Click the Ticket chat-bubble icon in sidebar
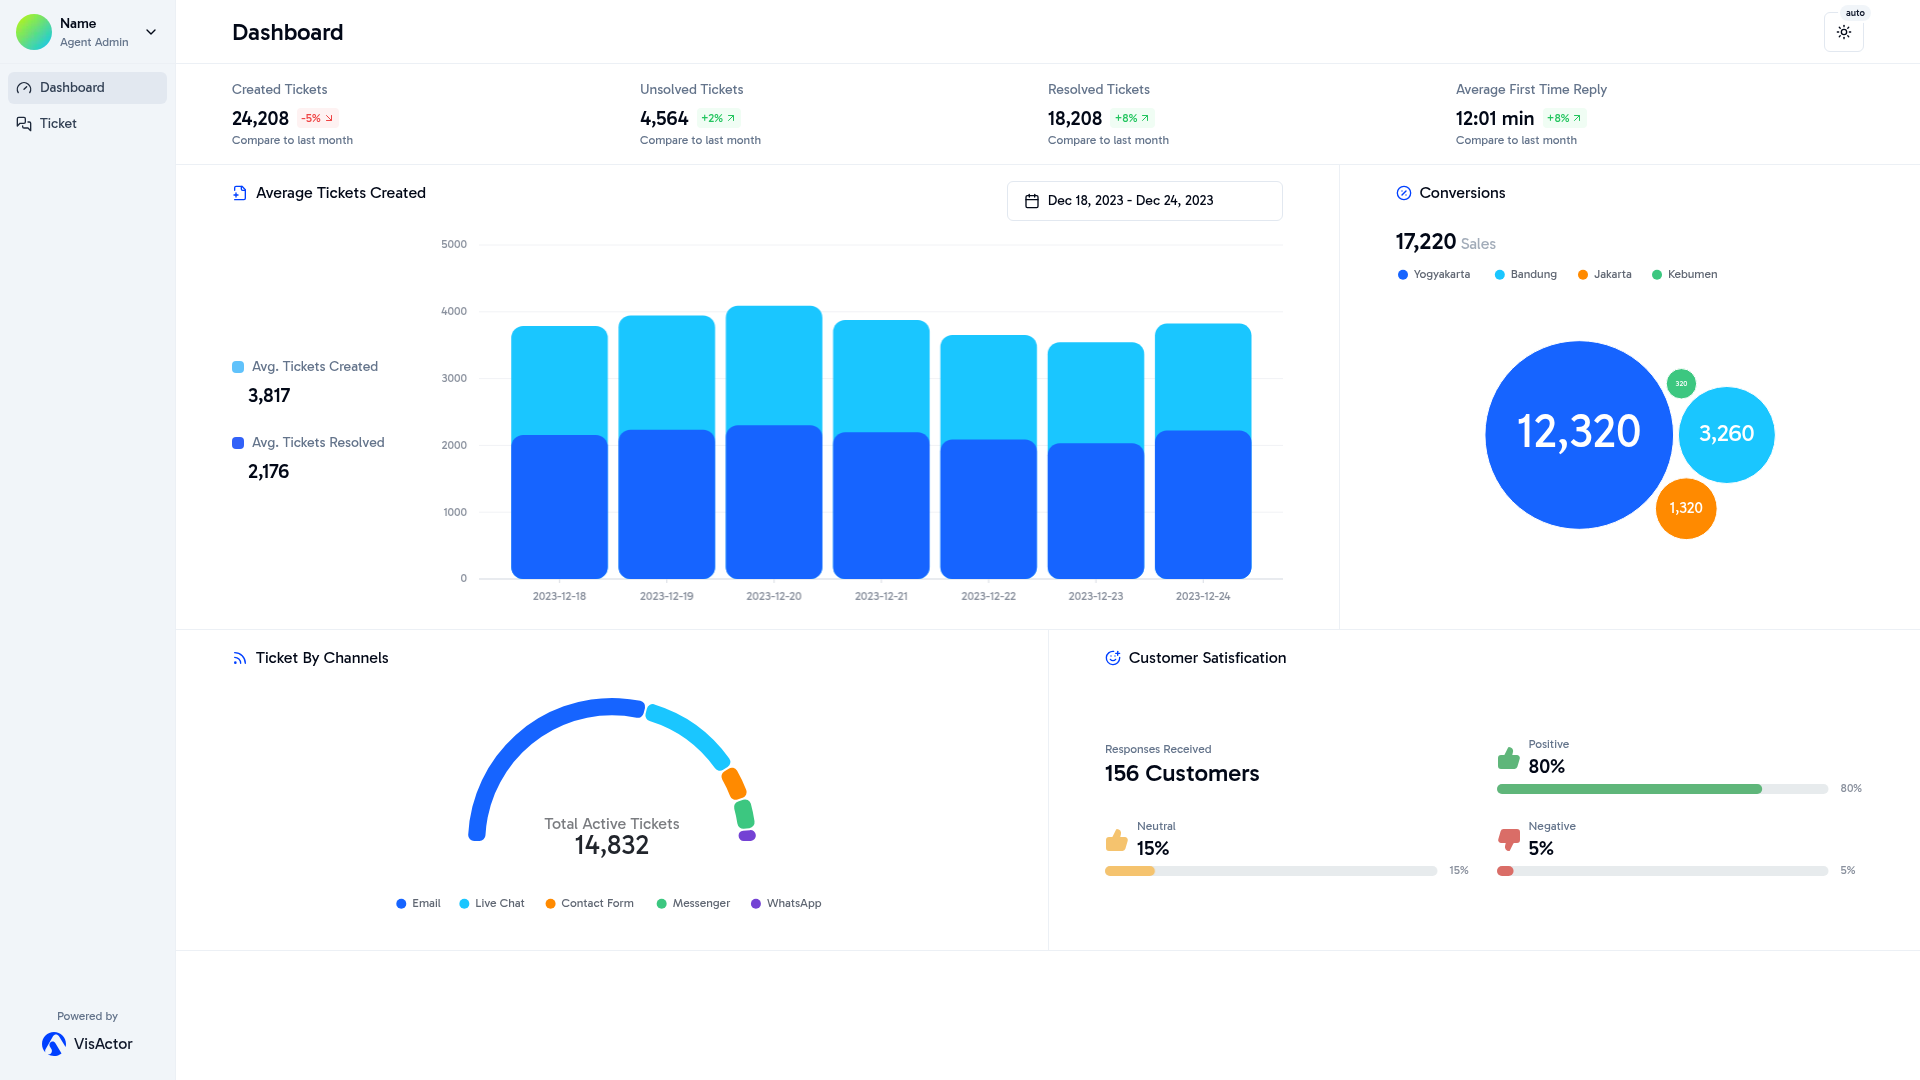1920x1080 pixels. click(x=24, y=124)
